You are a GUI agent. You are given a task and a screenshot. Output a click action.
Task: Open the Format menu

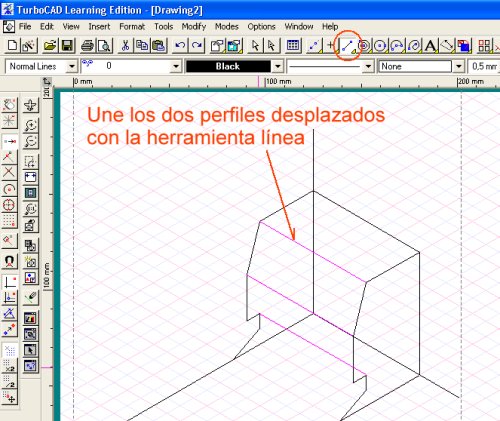(132, 26)
